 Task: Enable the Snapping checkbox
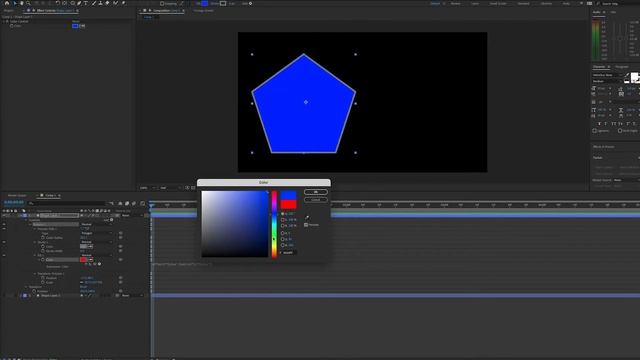pos(162,3)
